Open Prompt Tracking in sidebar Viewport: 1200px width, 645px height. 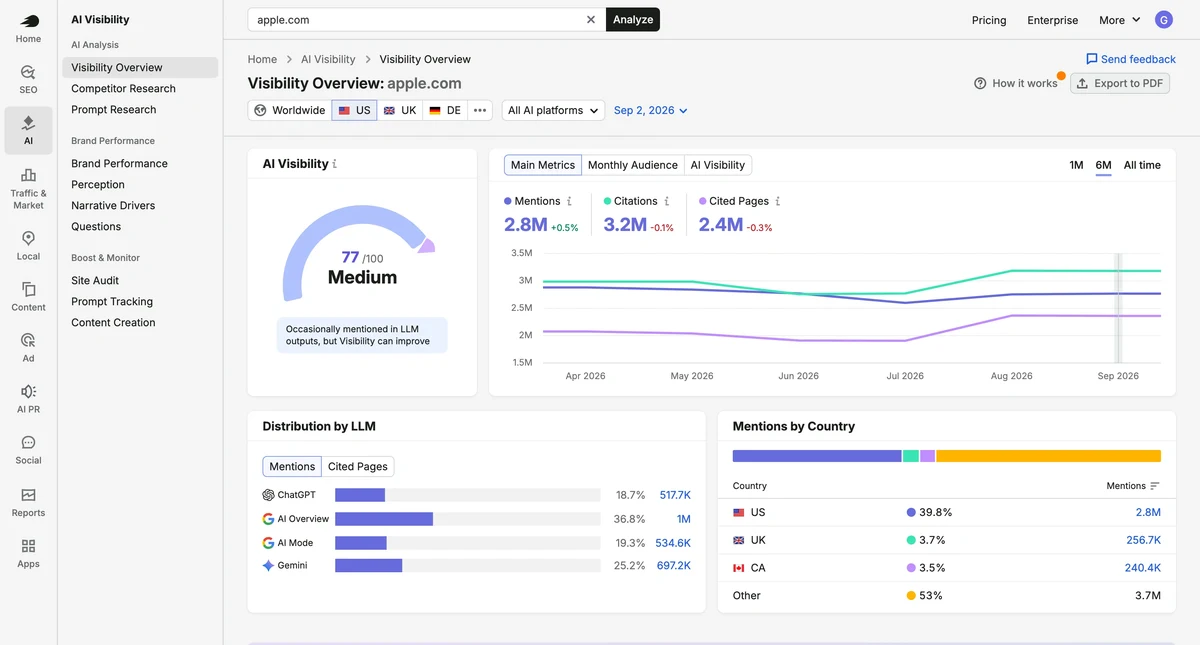coord(112,301)
